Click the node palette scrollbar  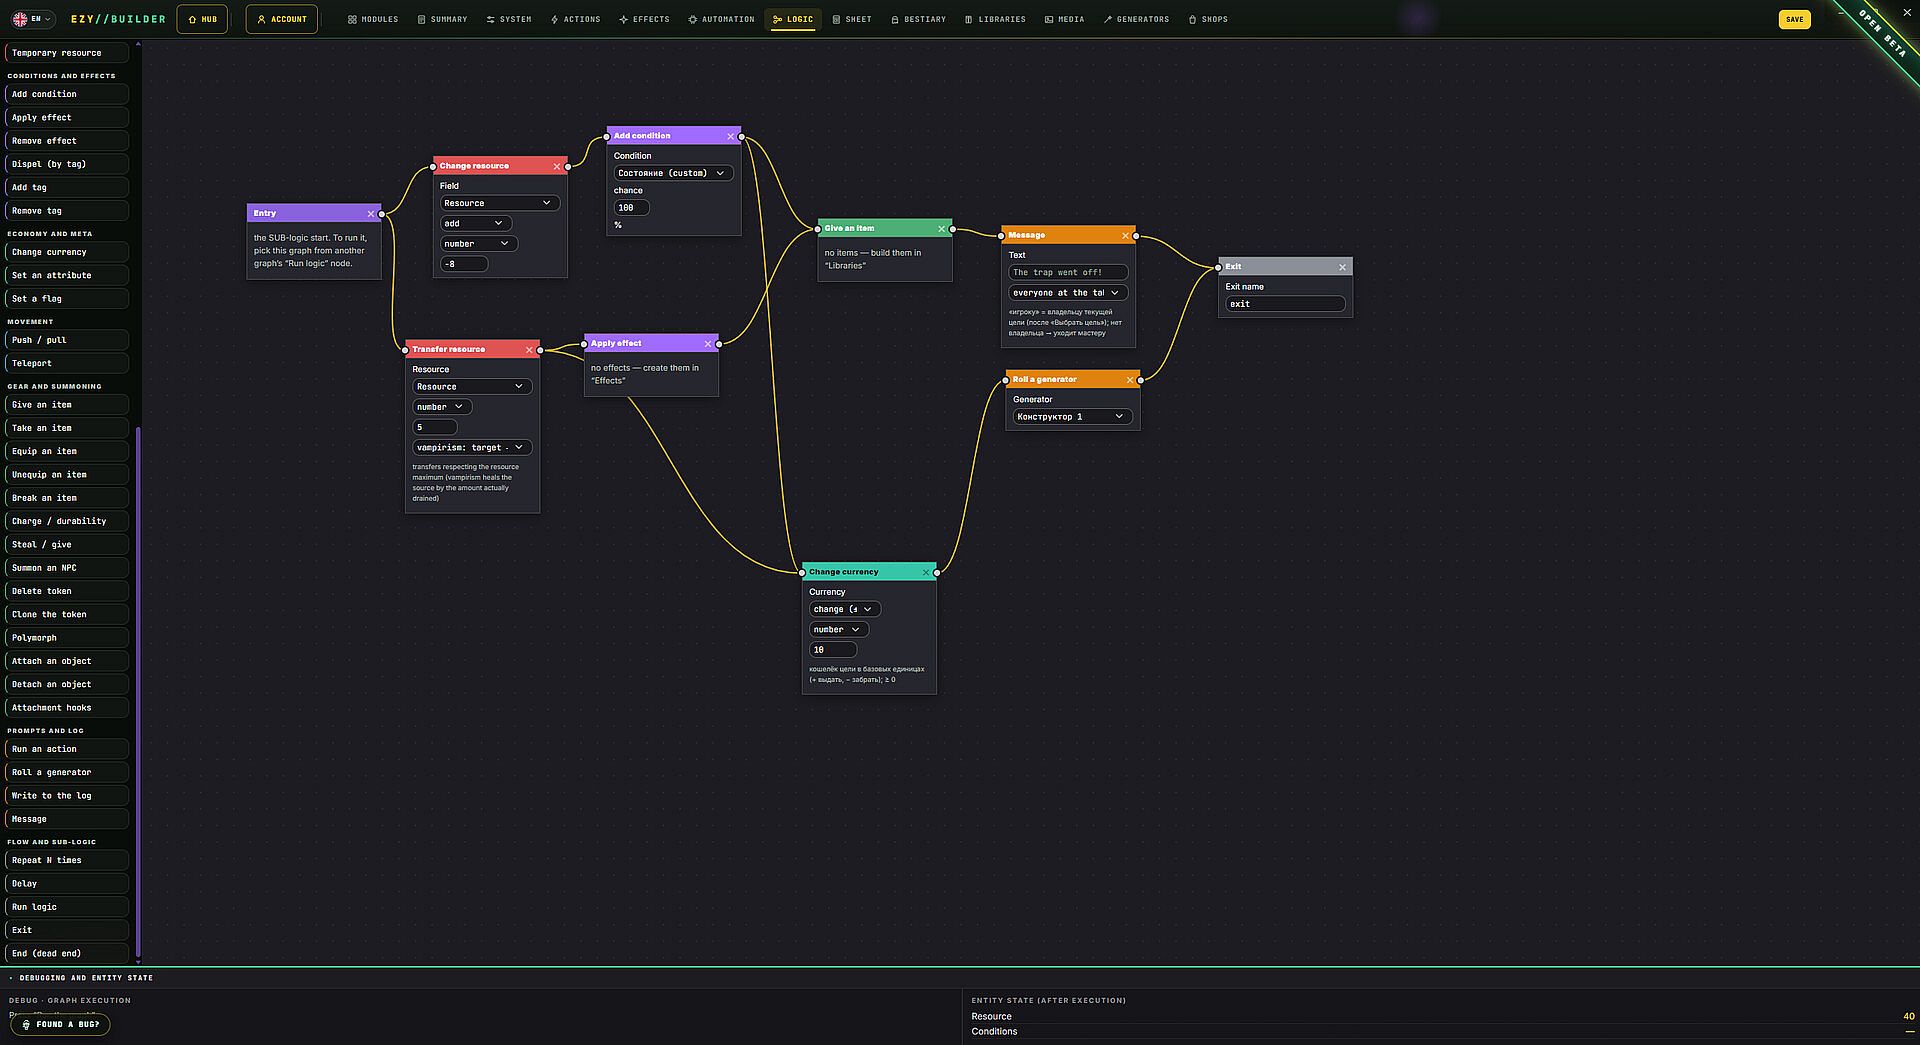138,693
